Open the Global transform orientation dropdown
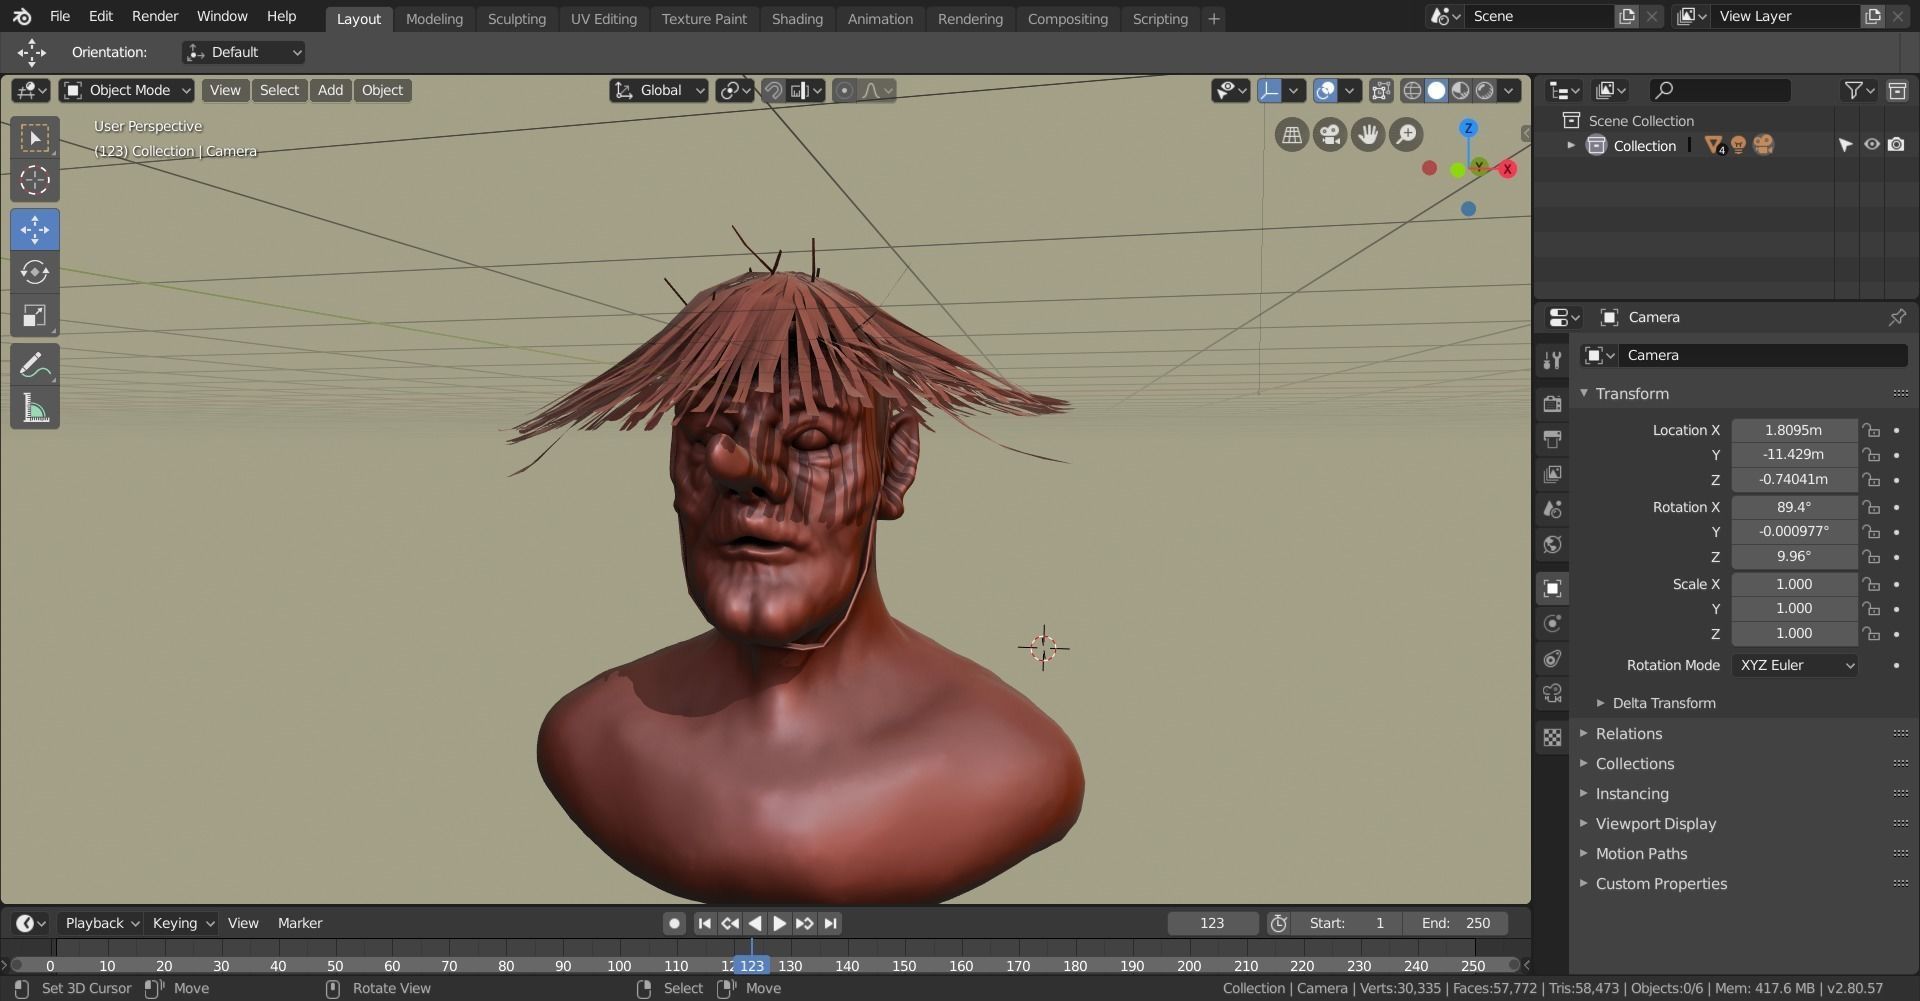The width and height of the screenshot is (1920, 1001). [659, 90]
